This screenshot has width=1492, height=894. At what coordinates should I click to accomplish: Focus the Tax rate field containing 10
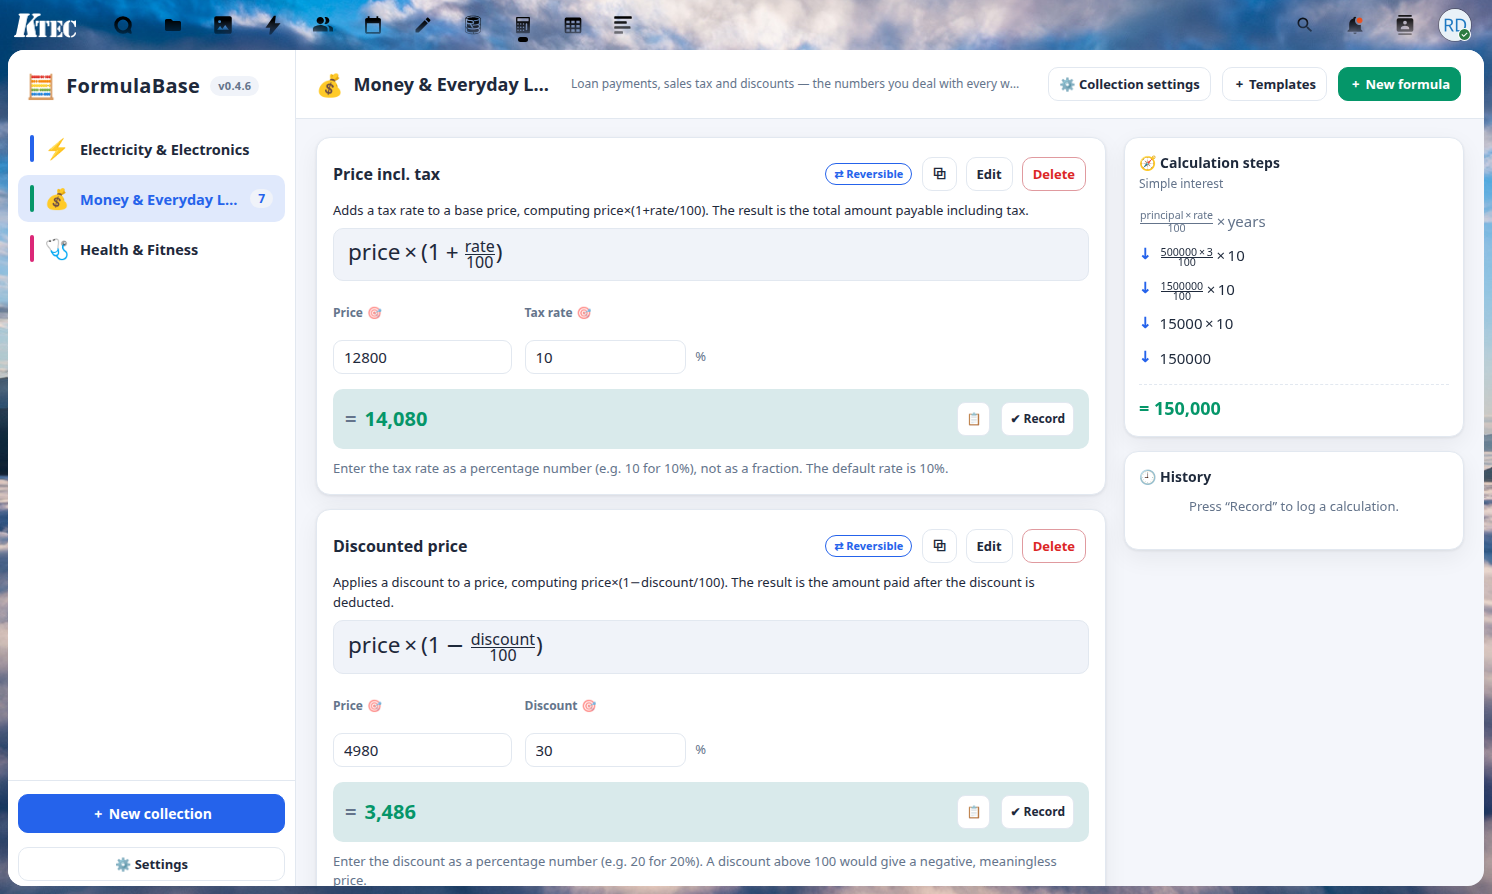(605, 357)
